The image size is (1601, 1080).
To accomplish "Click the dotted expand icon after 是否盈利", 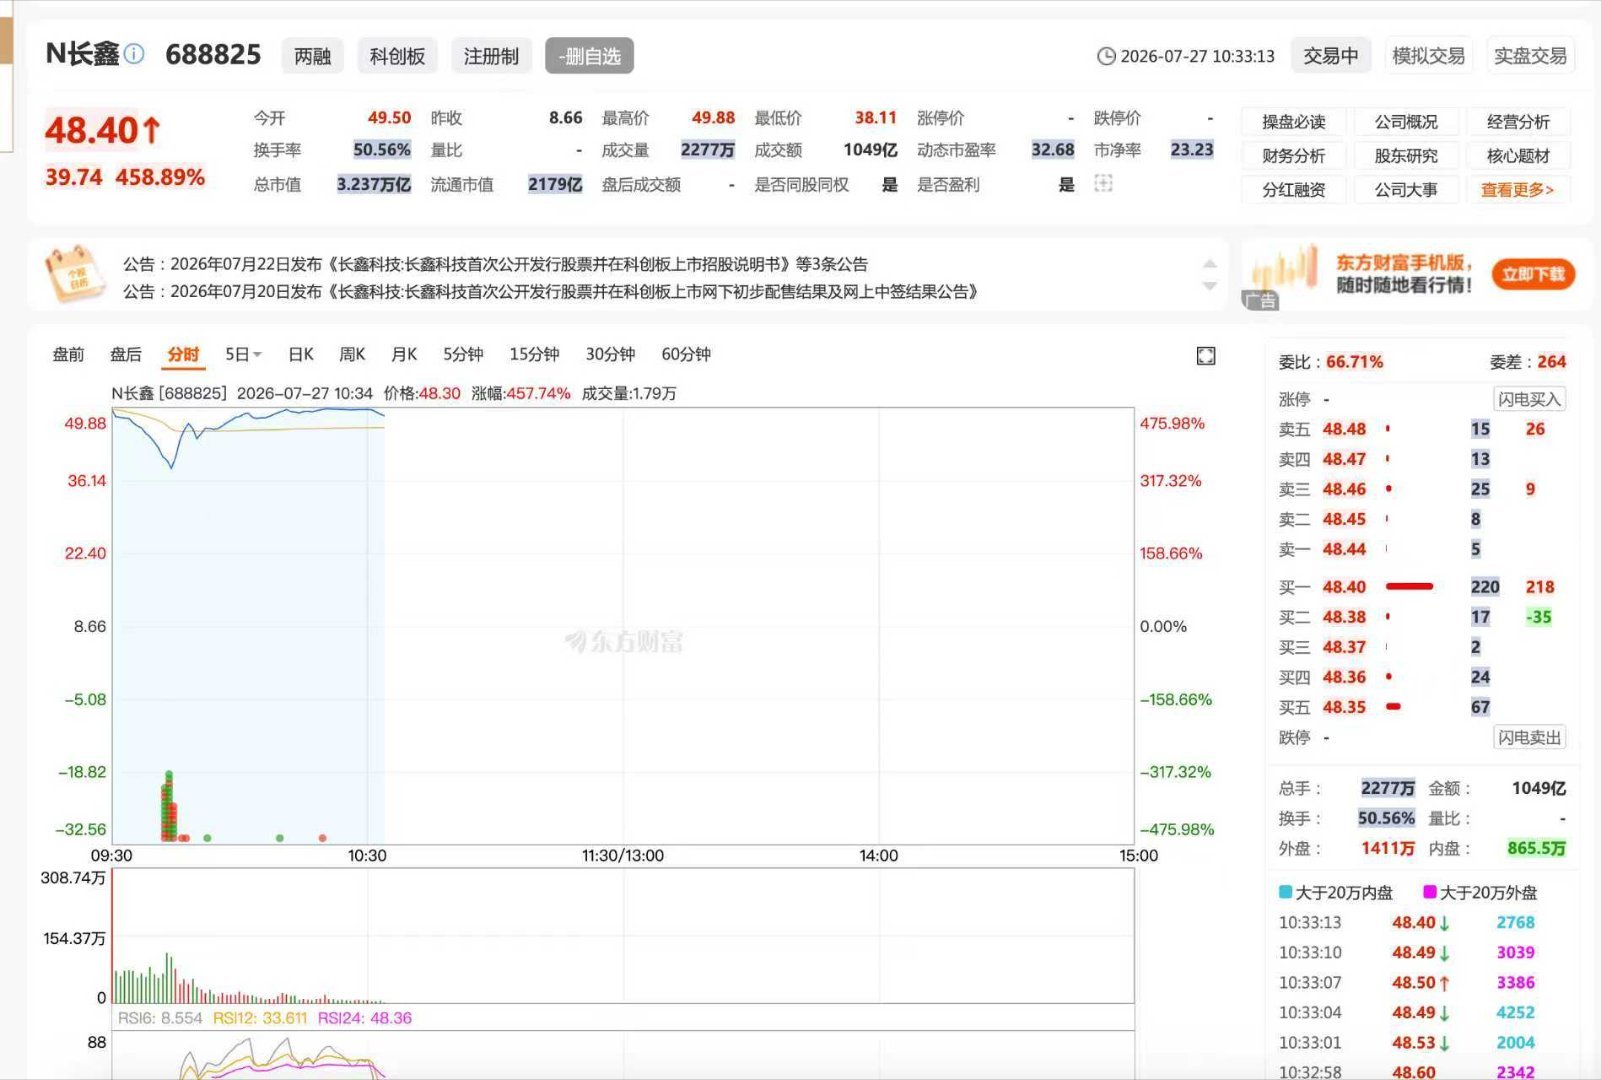I will coord(1103,184).
